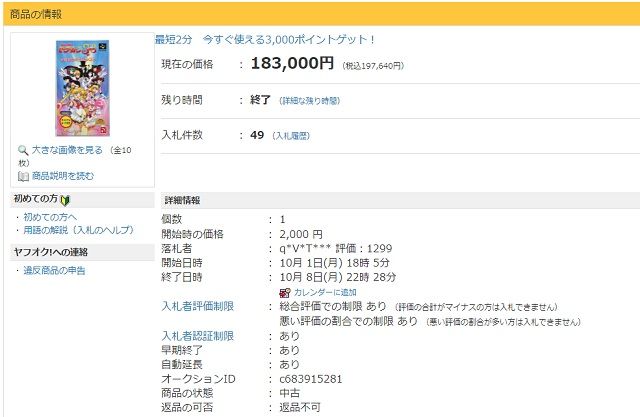The height and width of the screenshot is (417, 640).
Task: Click the start date 10月 1日(月) 18時 5分
Action: tap(334, 263)
